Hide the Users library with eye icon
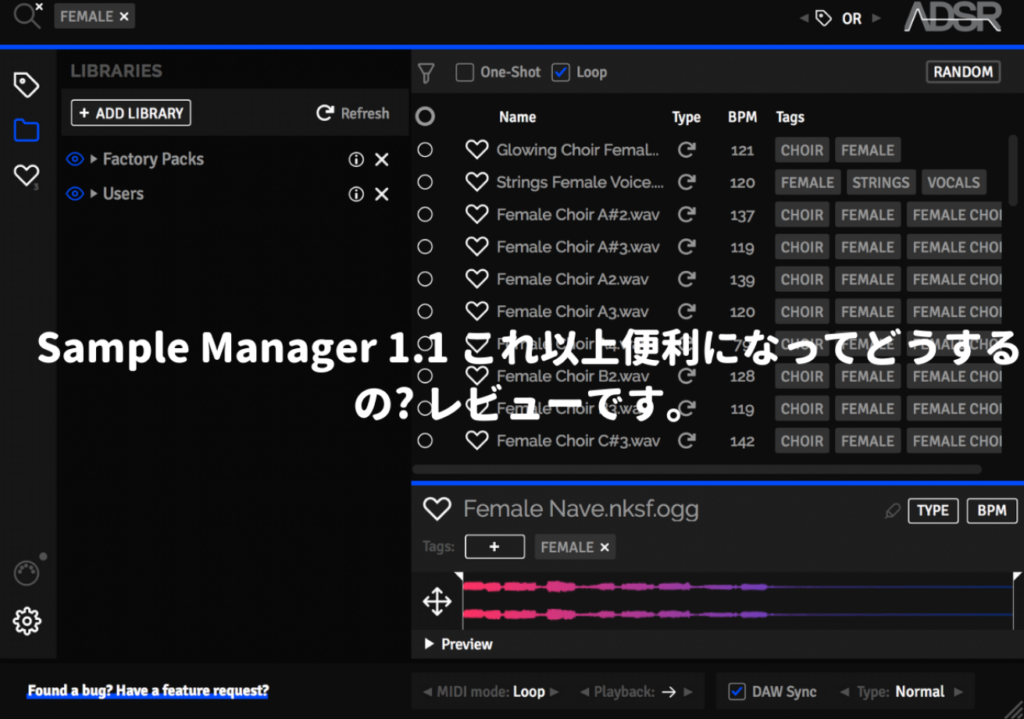 pyautogui.click(x=74, y=194)
